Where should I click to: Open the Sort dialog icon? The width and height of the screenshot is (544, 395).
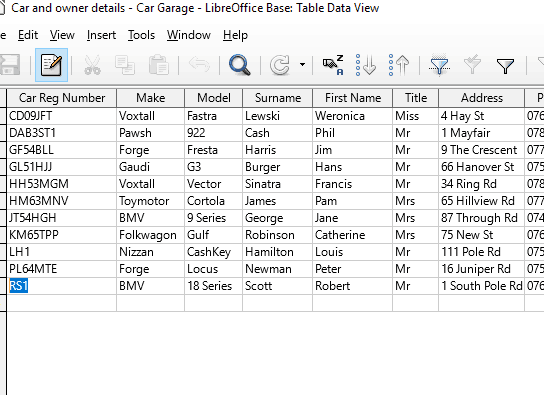coord(333,65)
